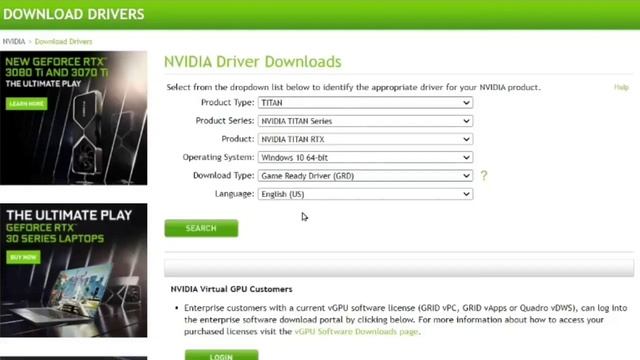Open the Help link at top right
Screen dimensions: 640x360
(x=621, y=87)
